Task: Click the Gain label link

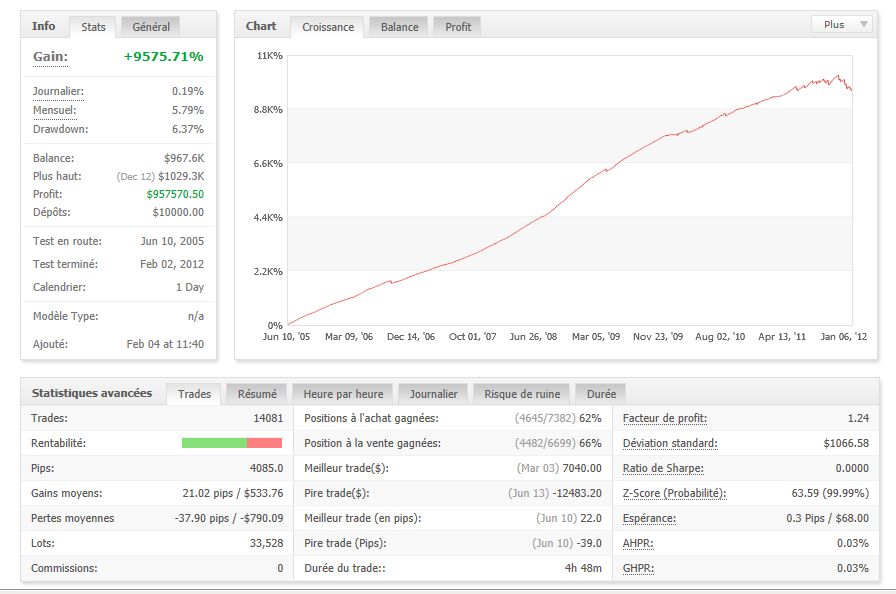Action: (50, 58)
